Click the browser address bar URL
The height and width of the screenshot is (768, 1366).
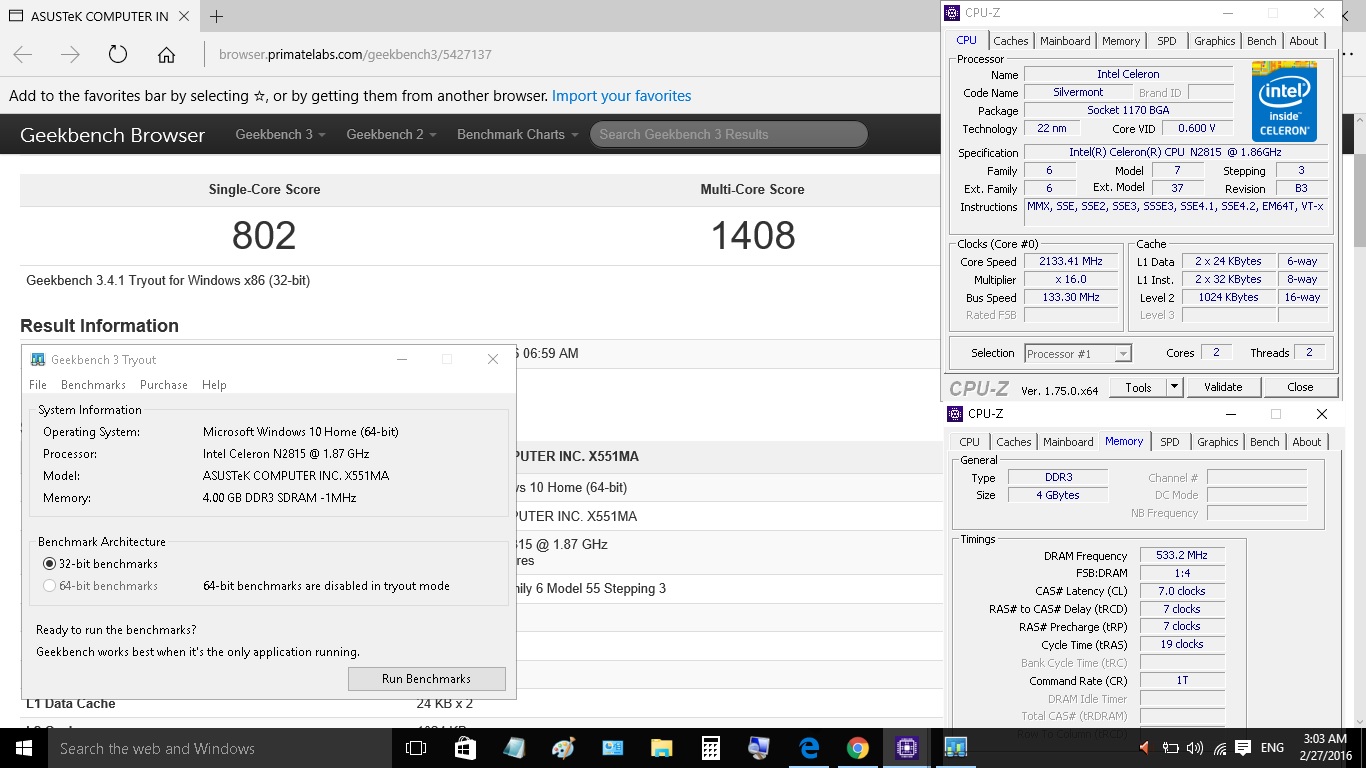tap(355, 55)
